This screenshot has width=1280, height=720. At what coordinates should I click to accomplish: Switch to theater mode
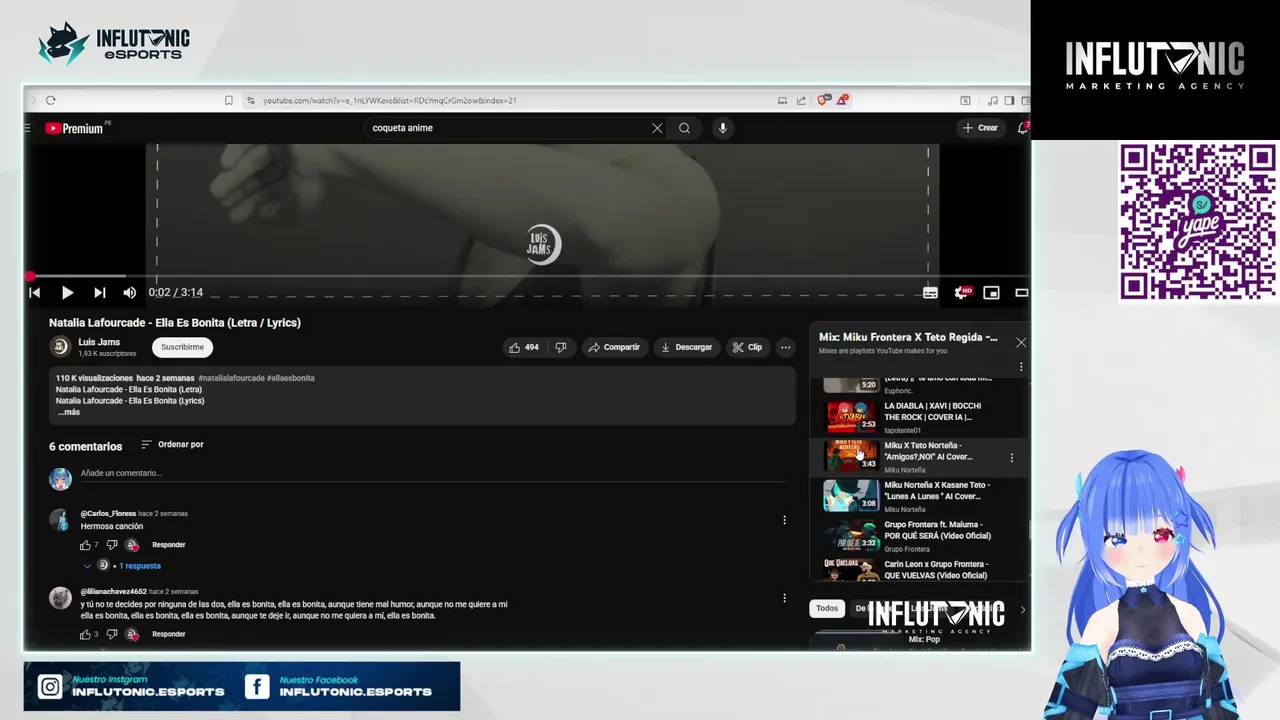[x=1021, y=293]
